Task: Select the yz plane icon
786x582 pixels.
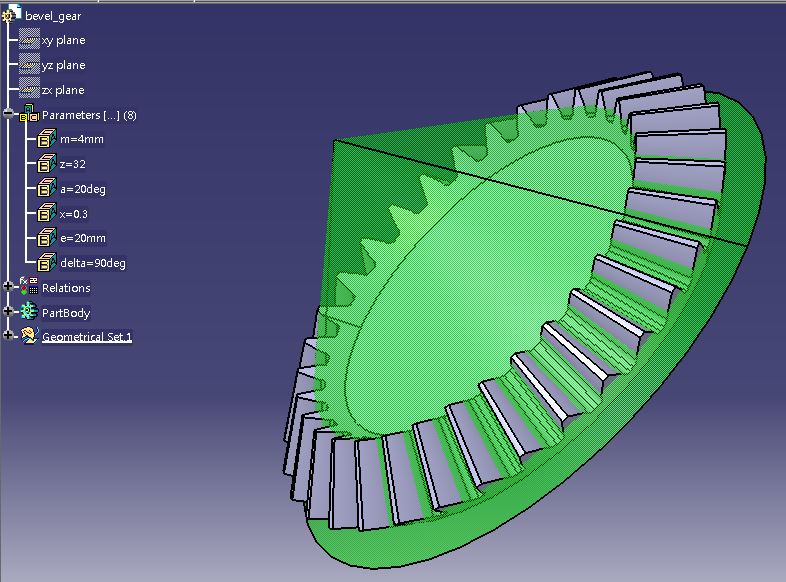Action: click(29, 64)
